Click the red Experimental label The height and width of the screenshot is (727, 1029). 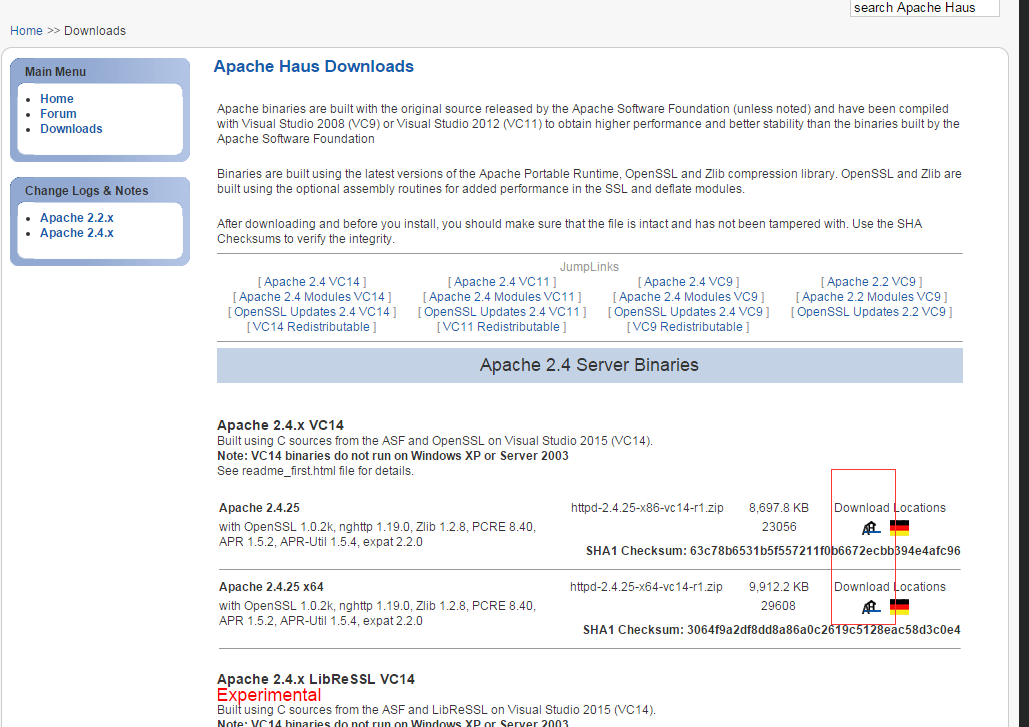269,695
